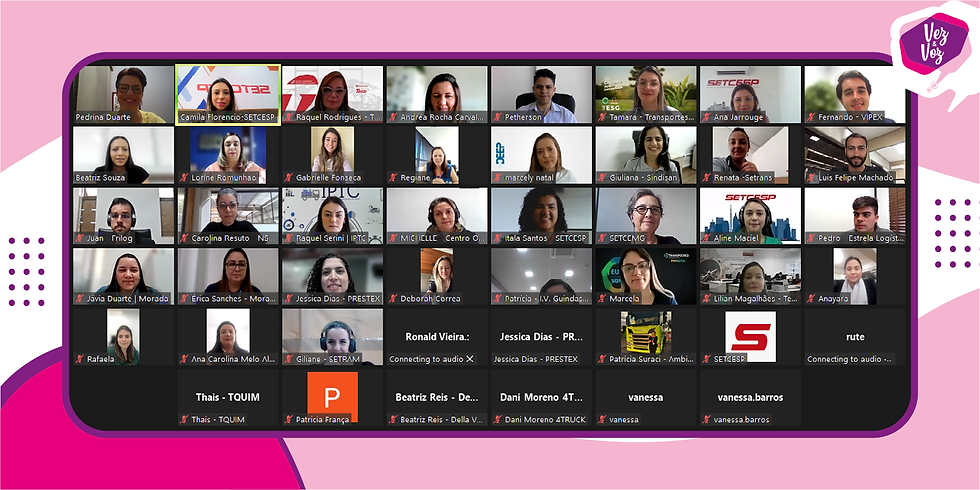
Task: Click Connecting to audio label under rute
Action: pos(850,359)
